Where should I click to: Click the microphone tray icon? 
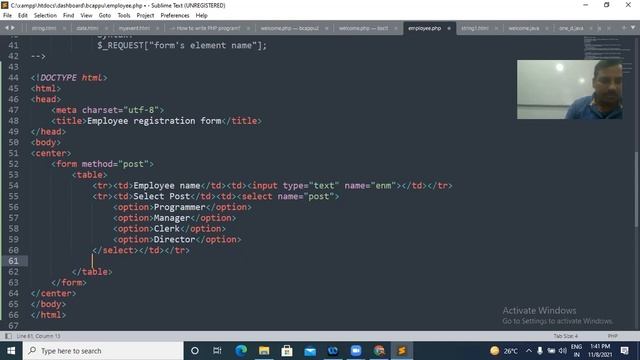pos(540,351)
